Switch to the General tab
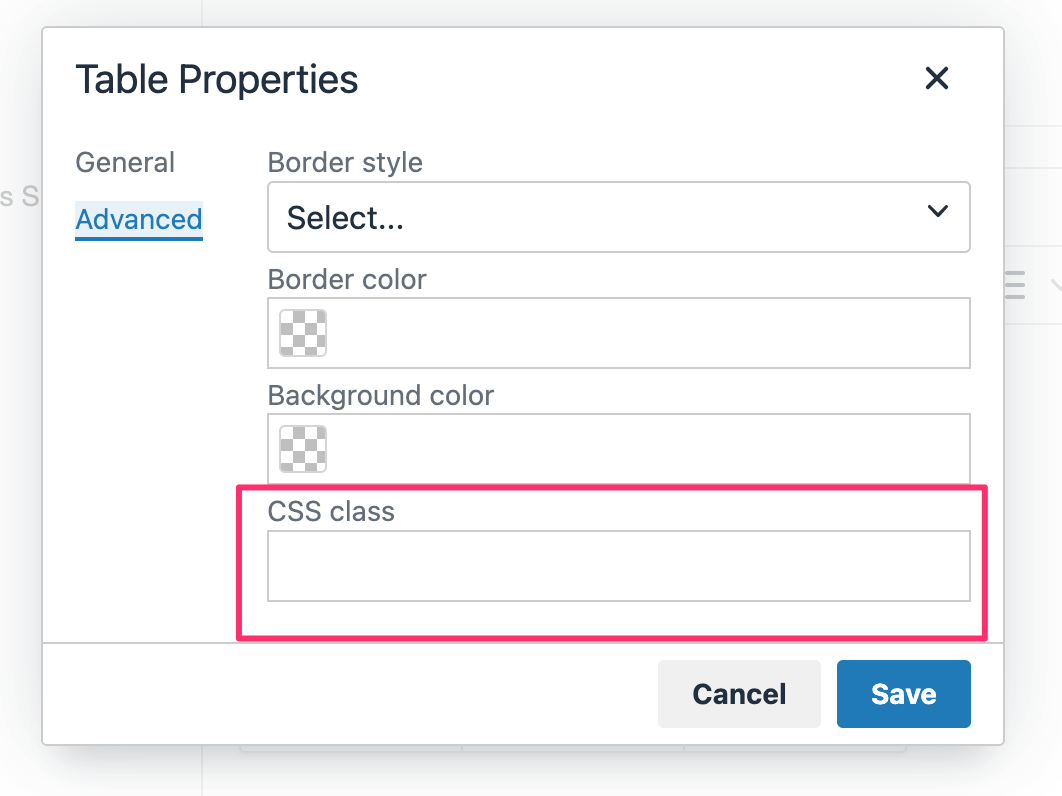 click(125, 163)
